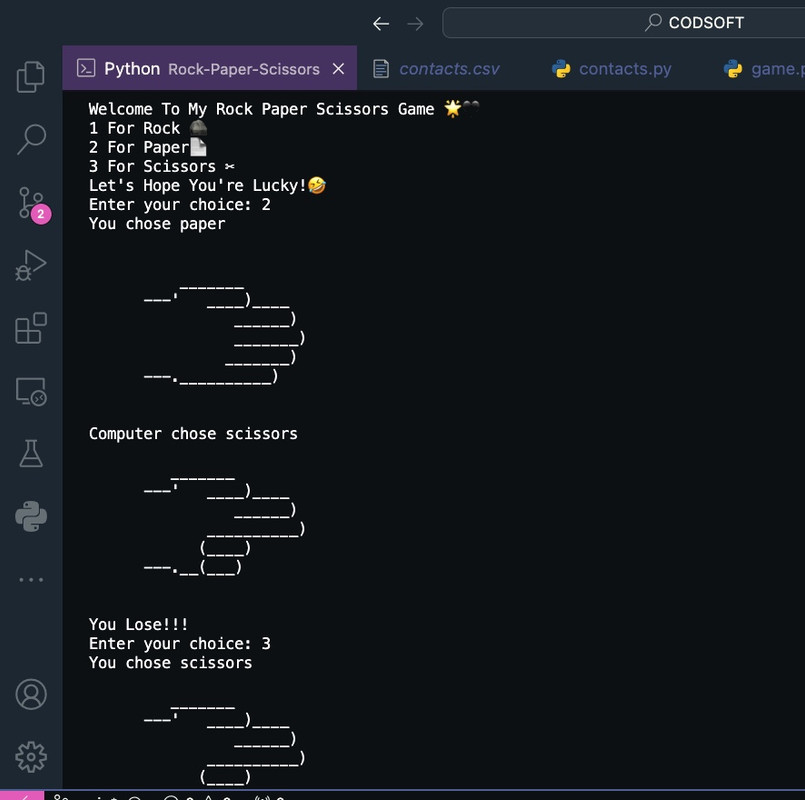Click the 'You chose scissors' line
This screenshot has width=805, height=800.
(170, 663)
